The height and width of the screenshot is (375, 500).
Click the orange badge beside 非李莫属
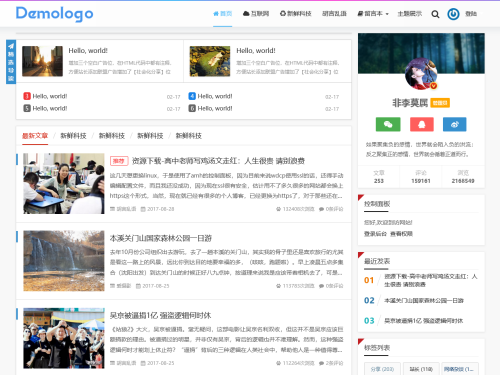point(440,103)
